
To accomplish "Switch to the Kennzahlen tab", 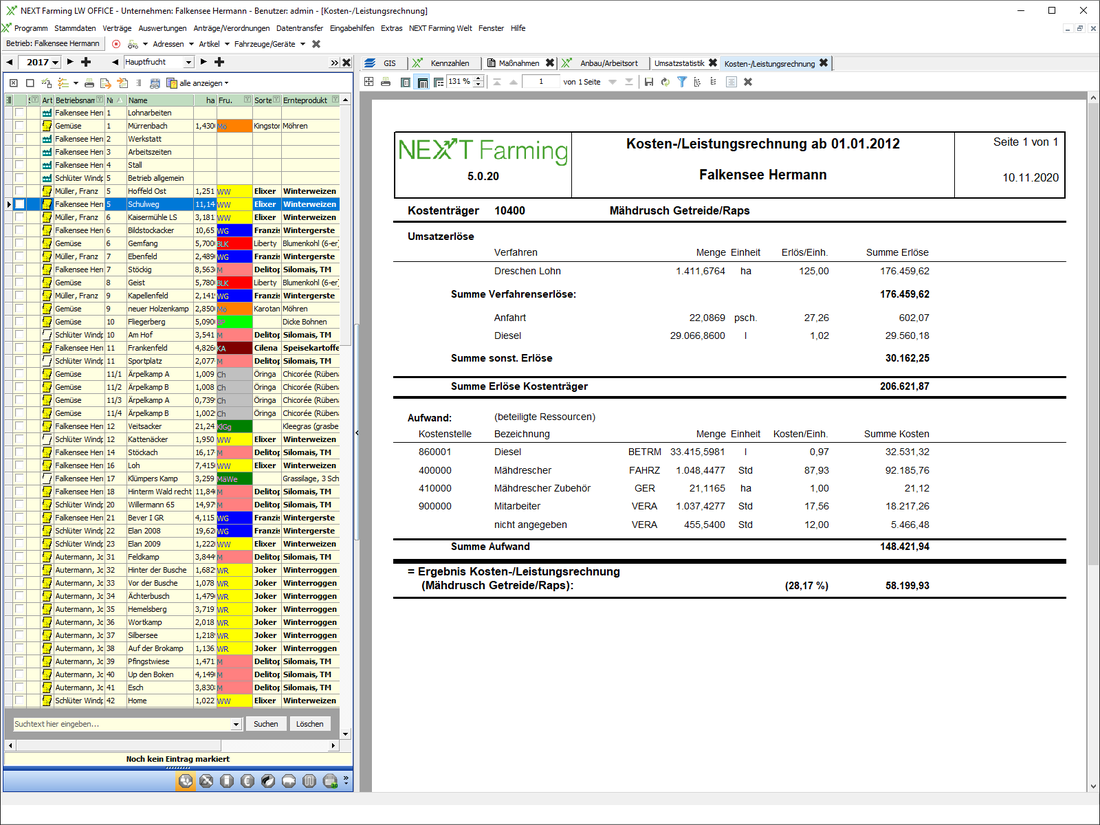I will coord(449,62).
